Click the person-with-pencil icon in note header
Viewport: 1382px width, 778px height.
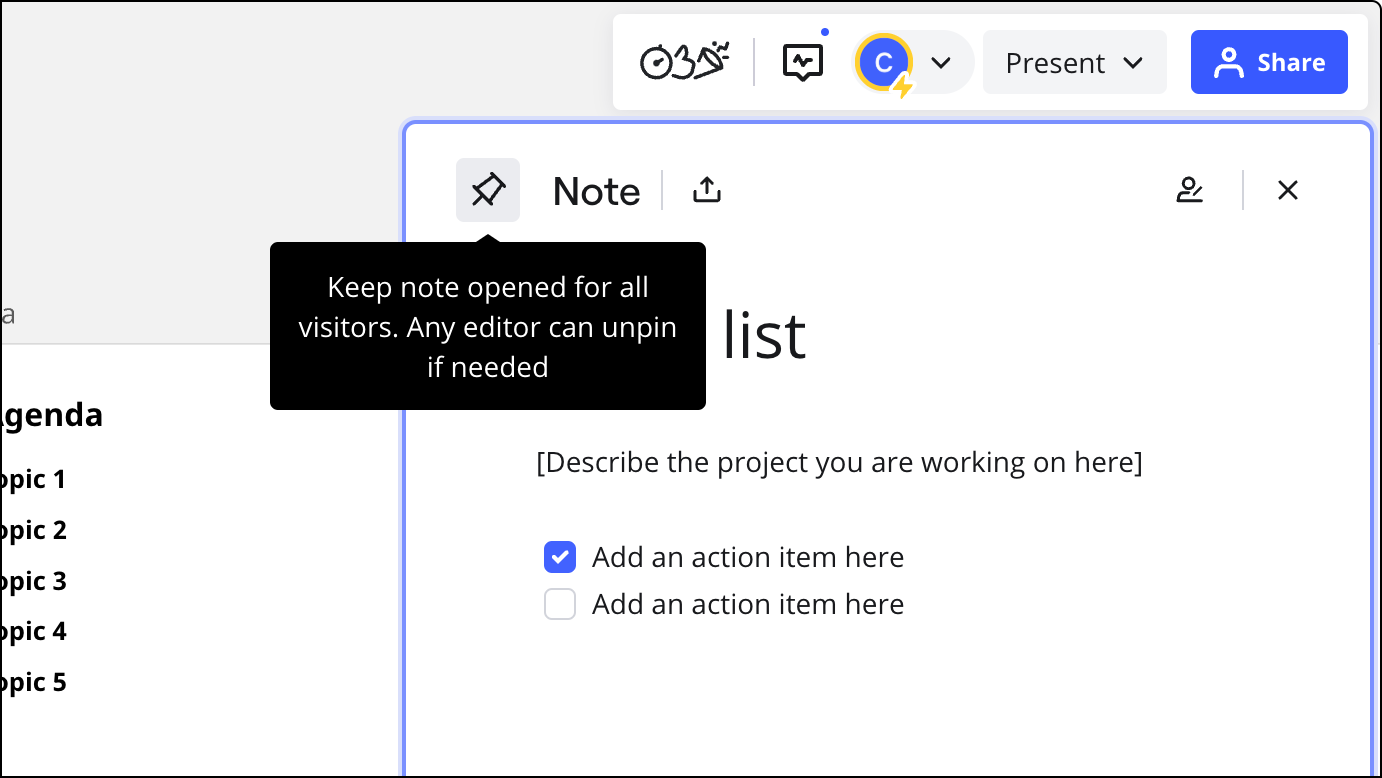click(x=1189, y=190)
